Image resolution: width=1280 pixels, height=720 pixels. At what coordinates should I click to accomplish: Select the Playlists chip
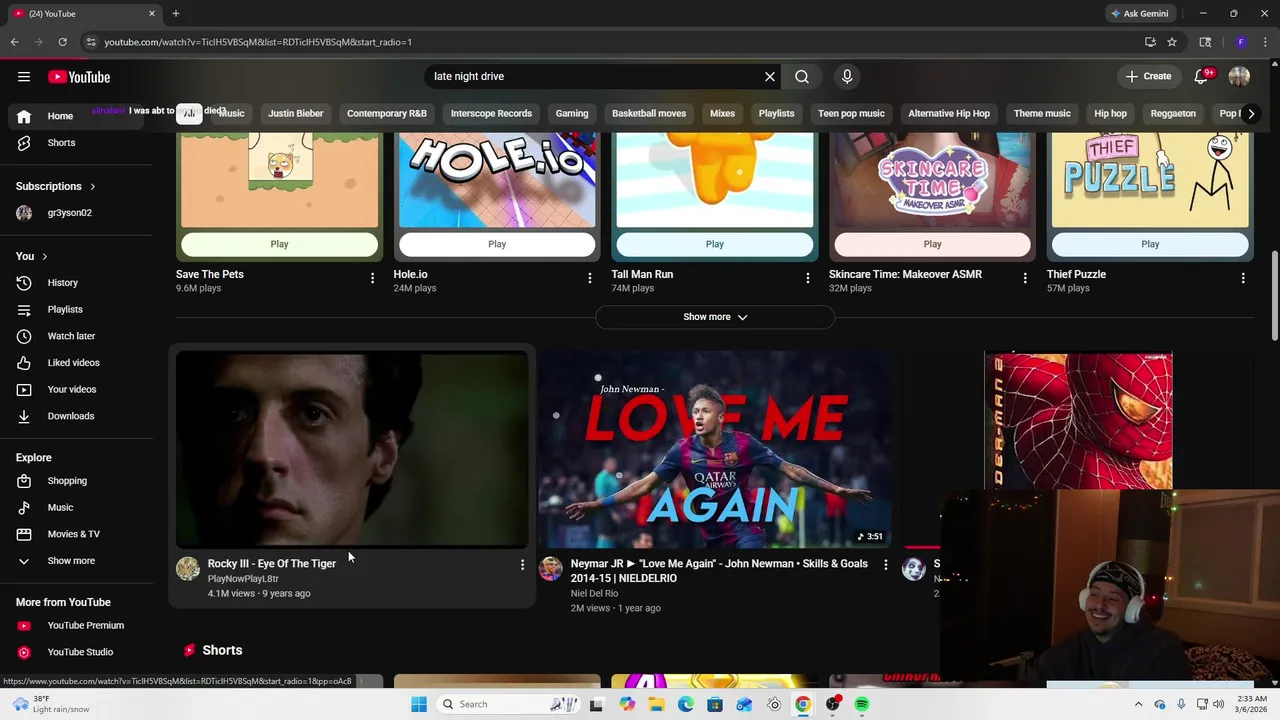click(776, 113)
